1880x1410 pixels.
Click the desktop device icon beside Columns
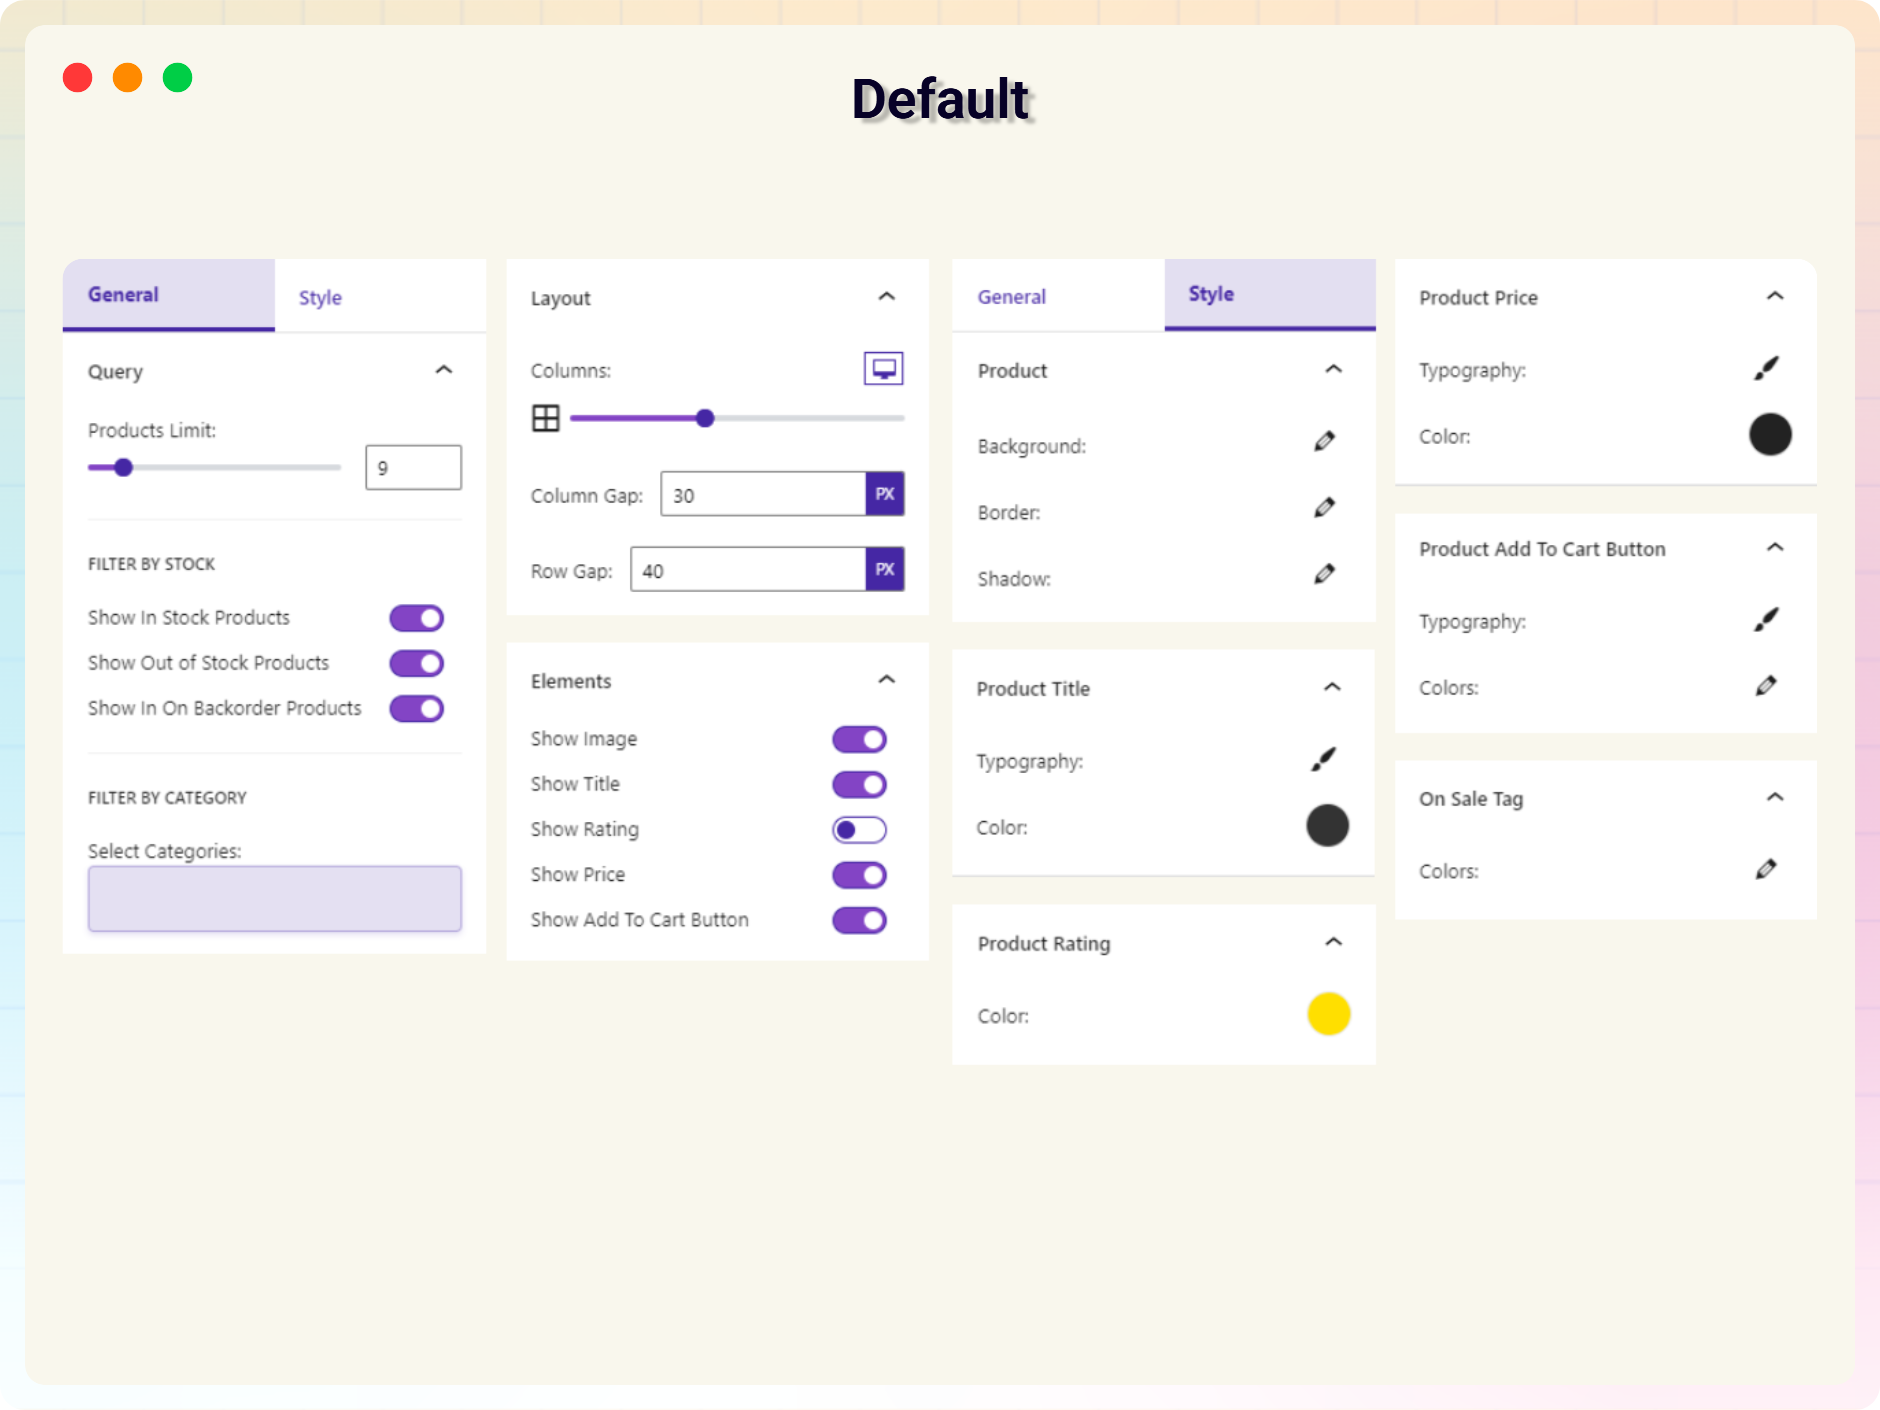pyautogui.click(x=883, y=369)
